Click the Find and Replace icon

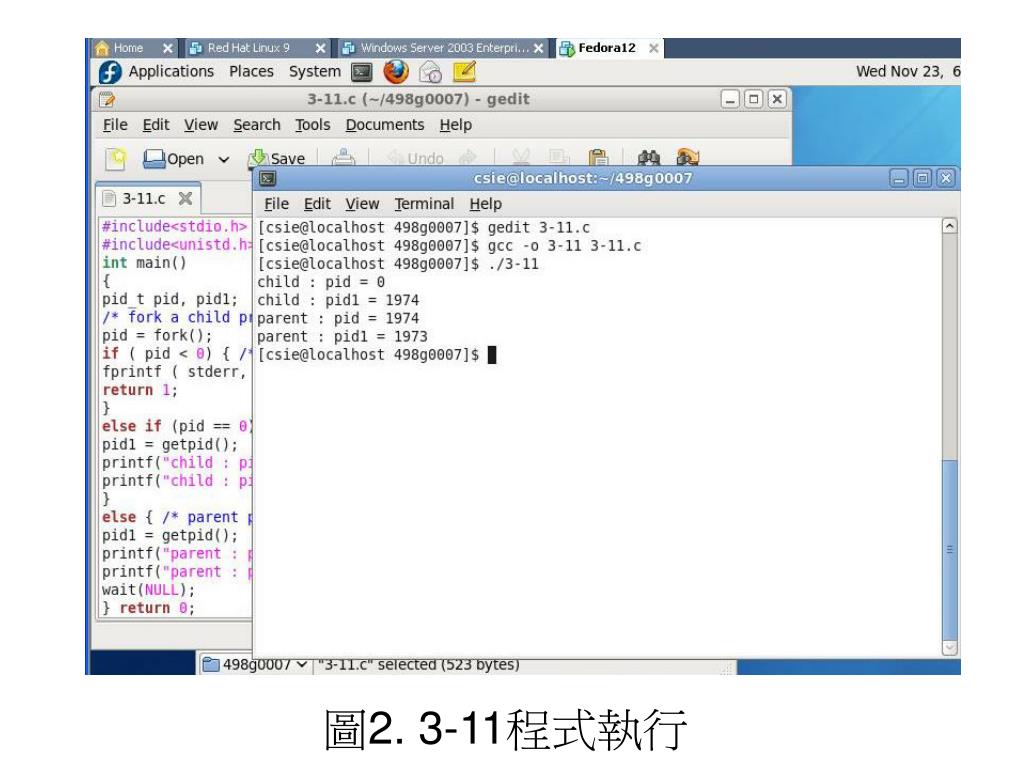pyautogui.click(x=688, y=158)
